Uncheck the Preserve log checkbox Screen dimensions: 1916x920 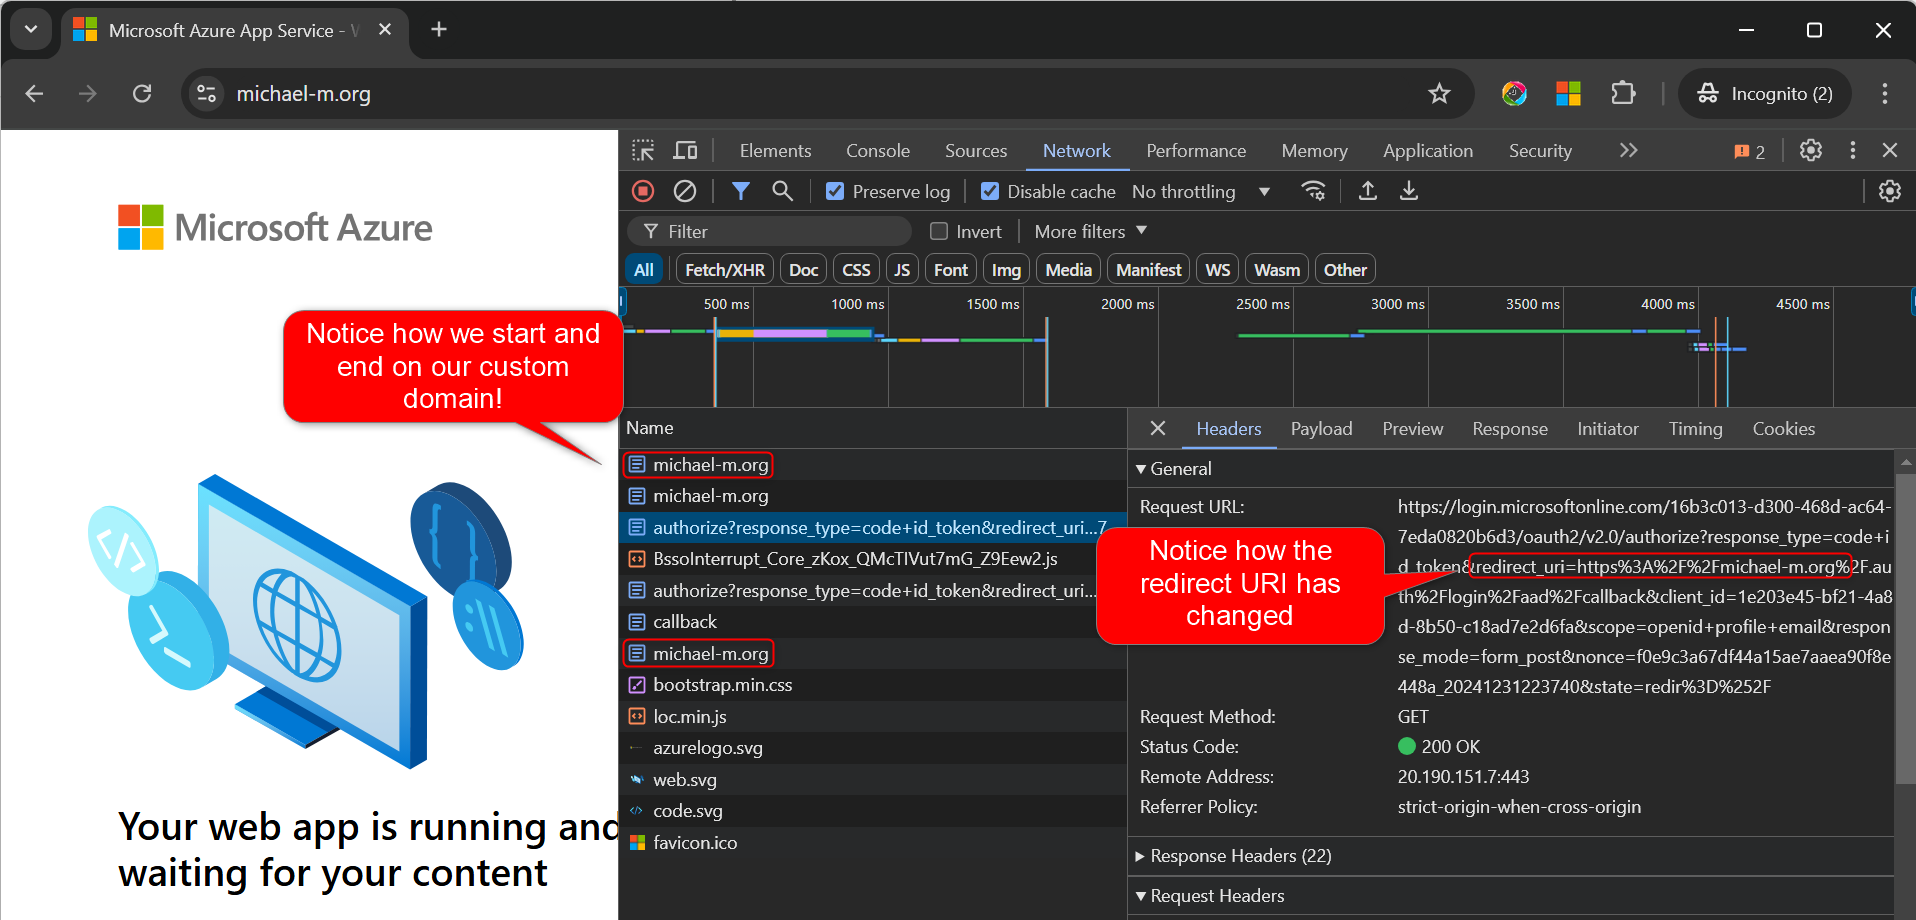pos(835,191)
